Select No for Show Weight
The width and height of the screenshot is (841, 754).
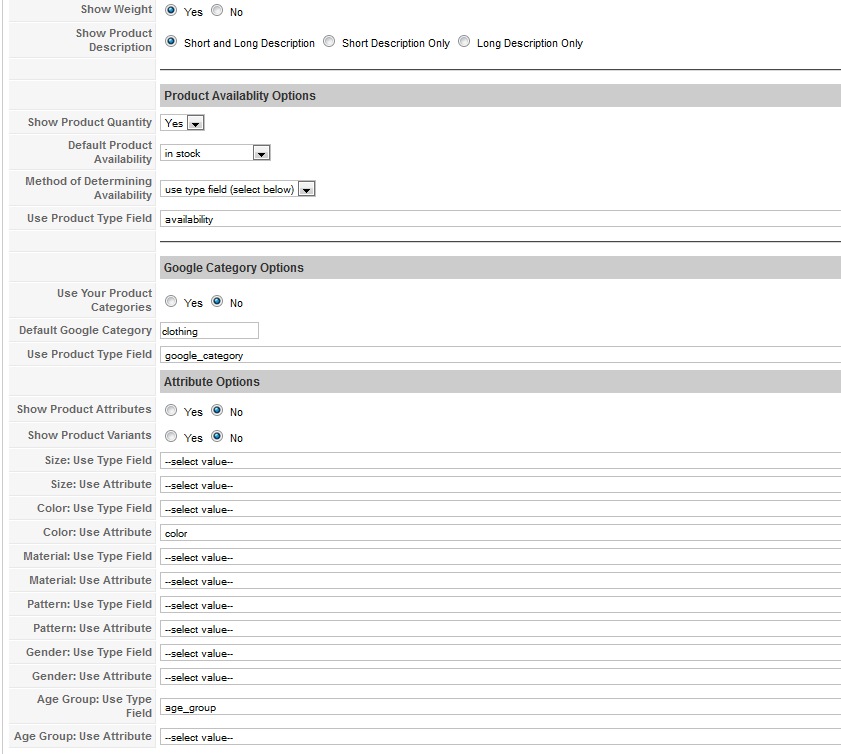pyautogui.click(x=217, y=10)
